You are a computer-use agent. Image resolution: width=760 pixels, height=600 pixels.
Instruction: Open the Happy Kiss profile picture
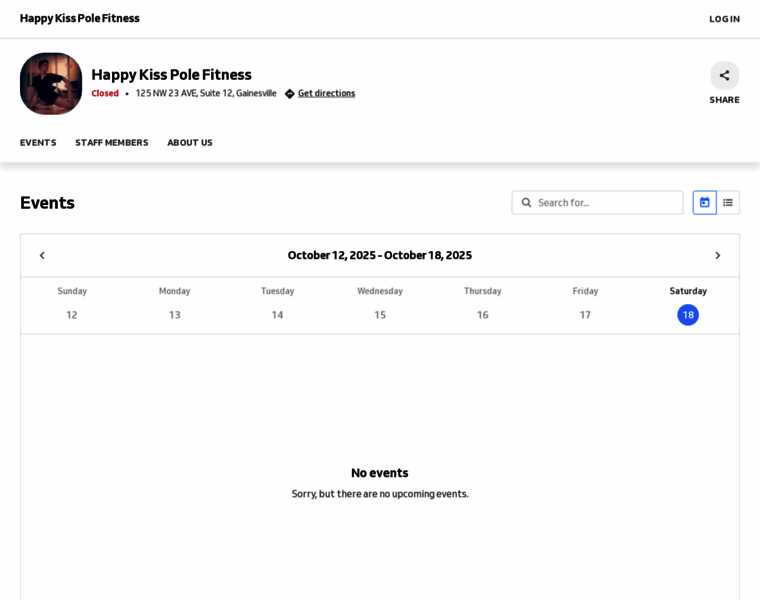51,83
